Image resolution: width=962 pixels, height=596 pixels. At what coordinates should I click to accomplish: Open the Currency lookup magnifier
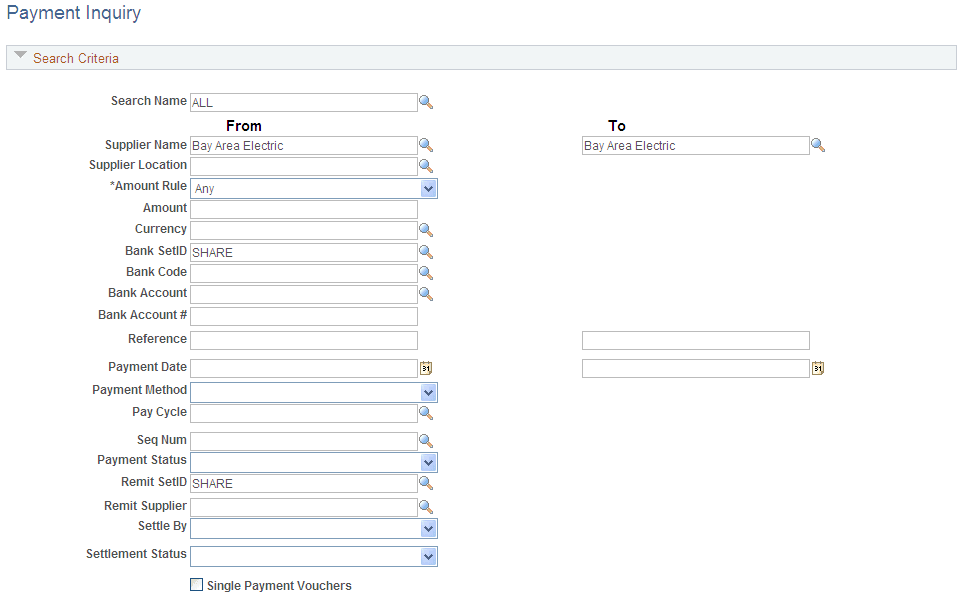[x=426, y=230]
